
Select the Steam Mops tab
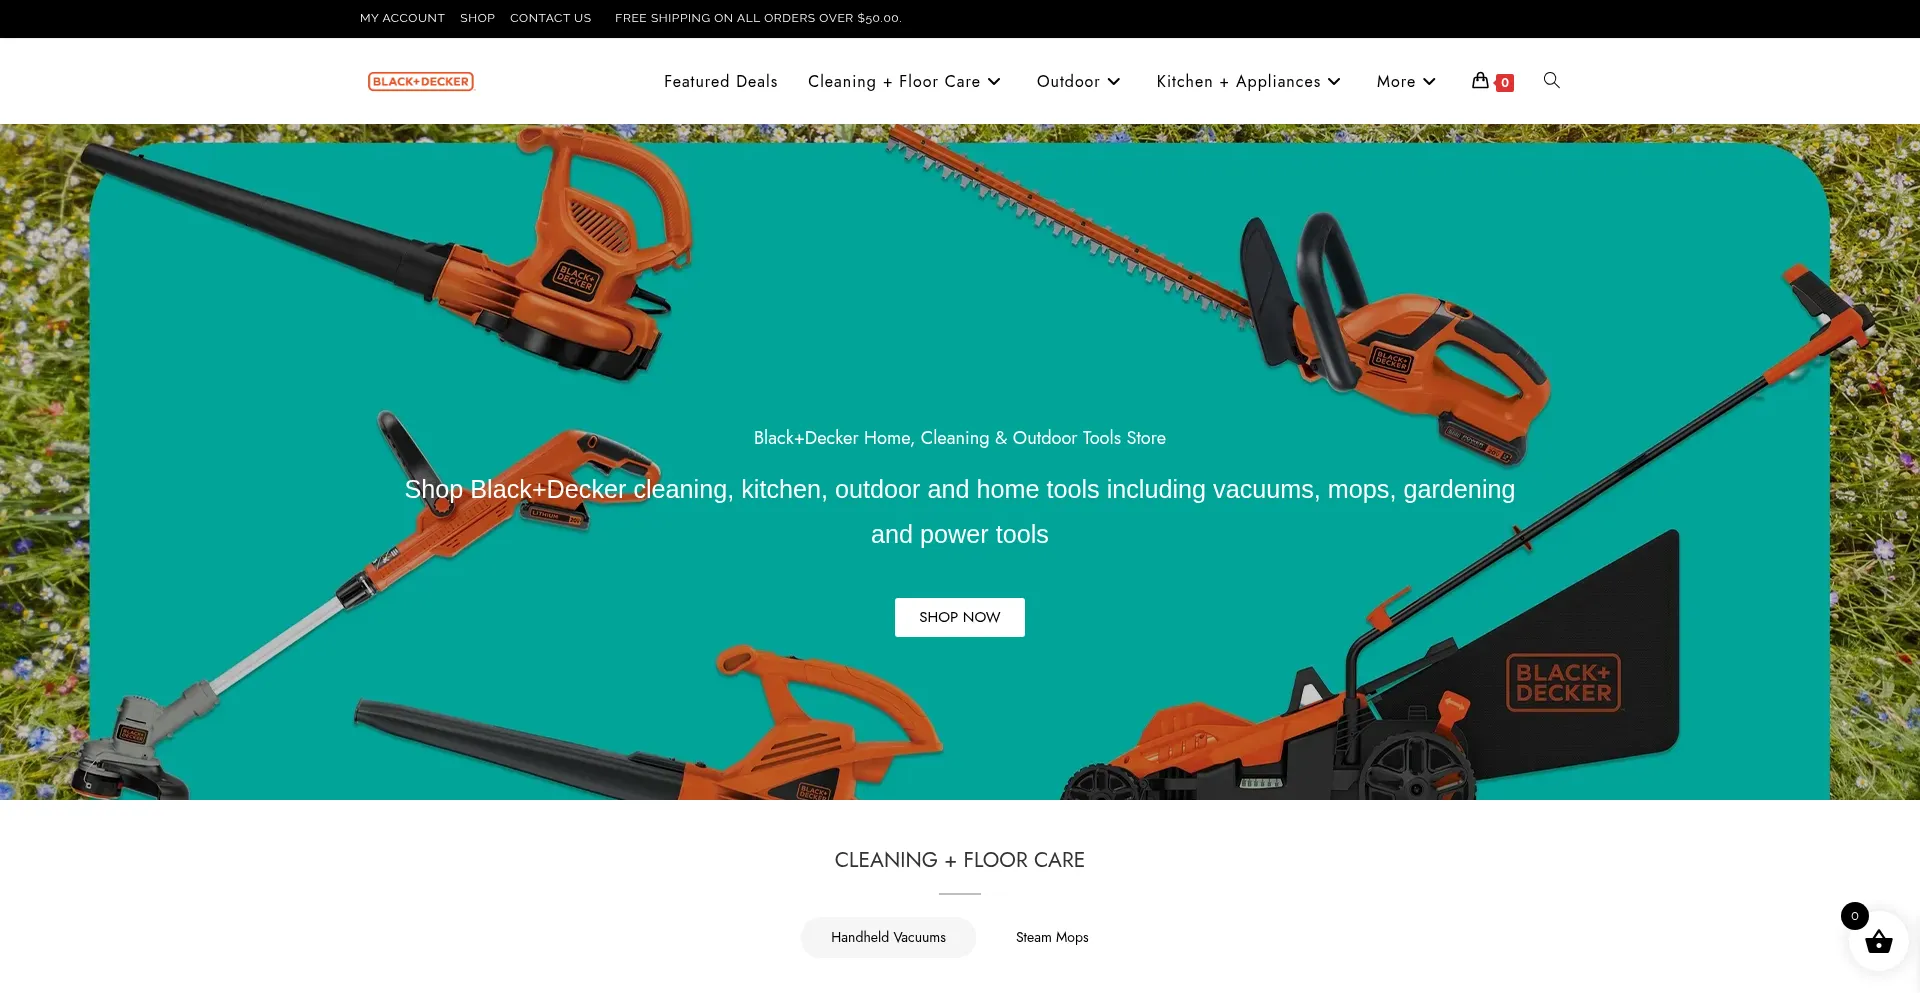pos(1052,937)
